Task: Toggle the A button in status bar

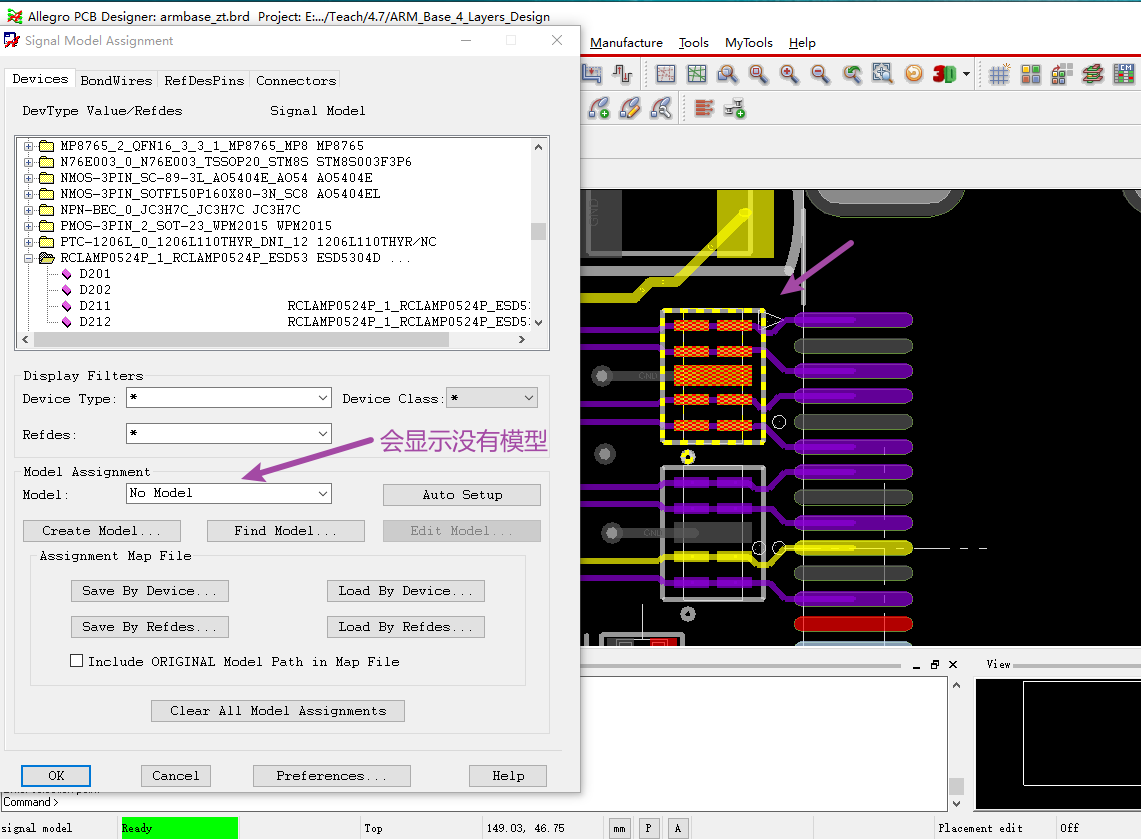Action: 678,828
